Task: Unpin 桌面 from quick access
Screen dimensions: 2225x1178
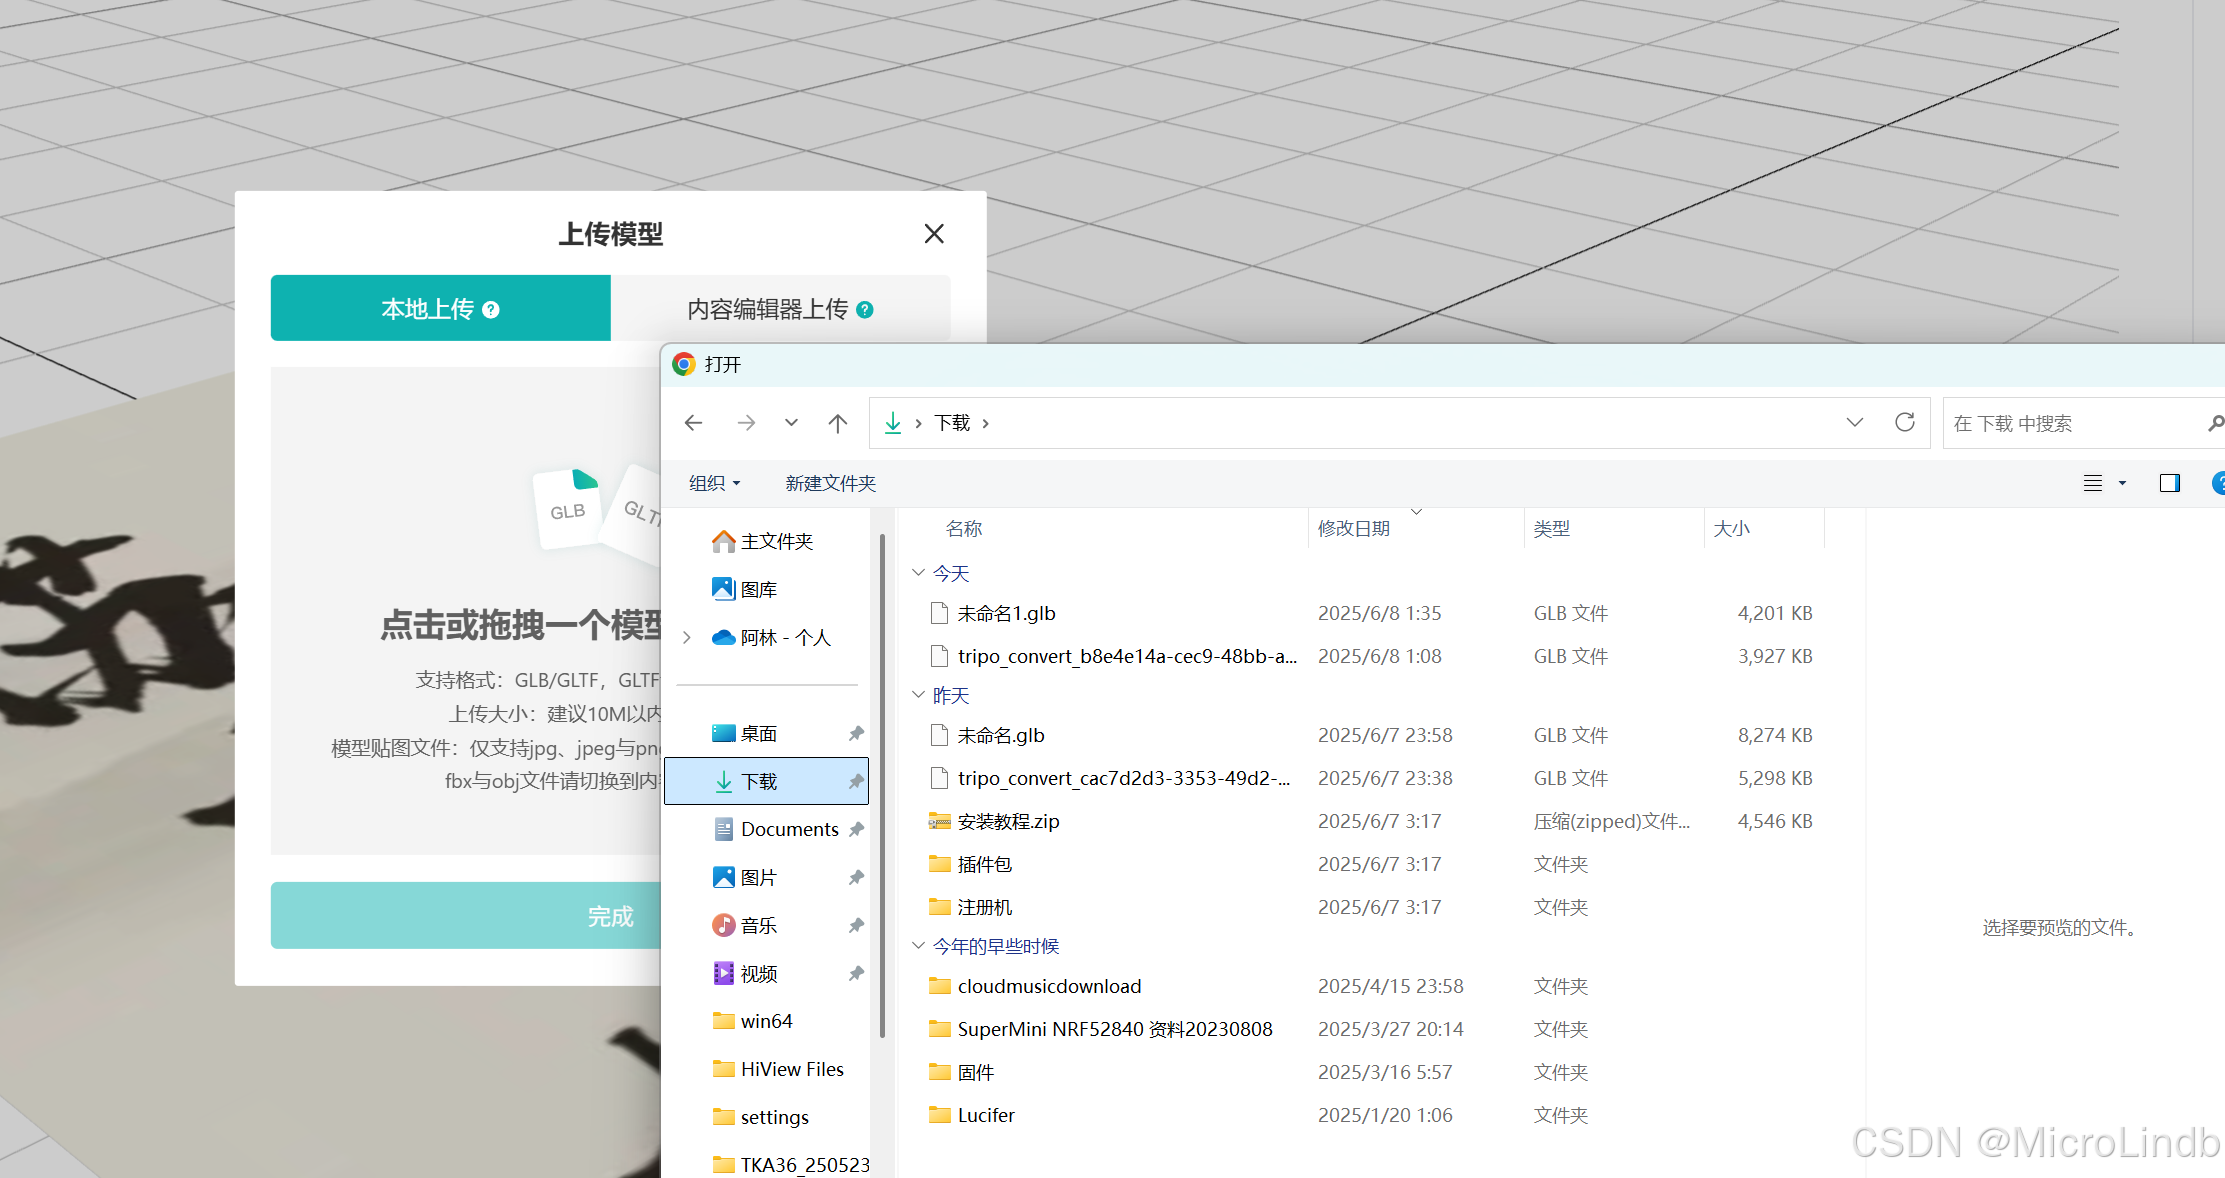Action: 856,733
